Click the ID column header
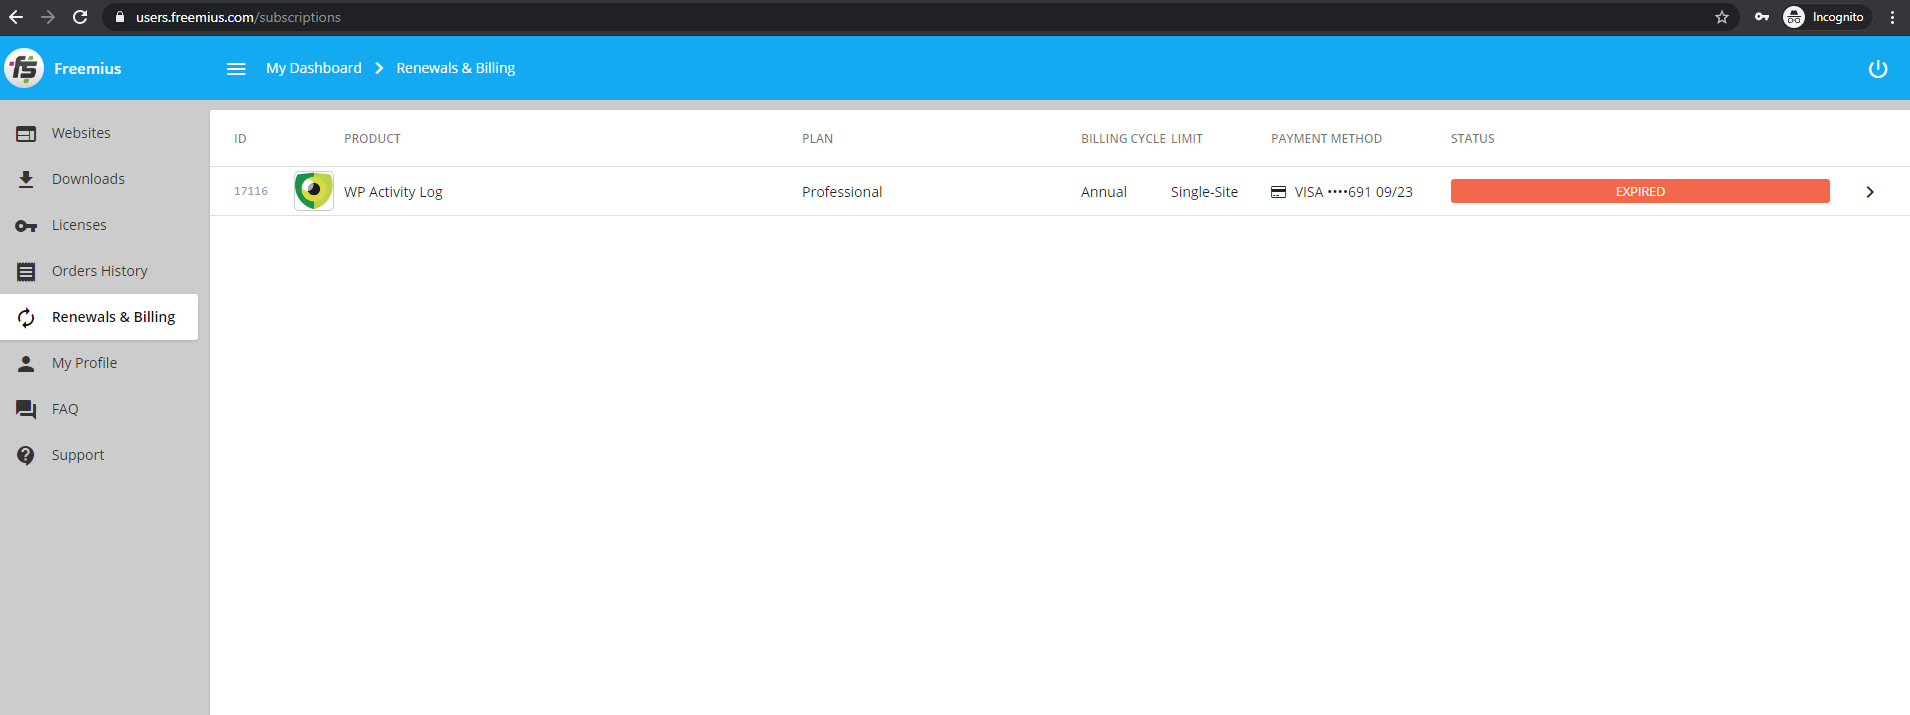The image size is (1910, 715). click(240, 139)
